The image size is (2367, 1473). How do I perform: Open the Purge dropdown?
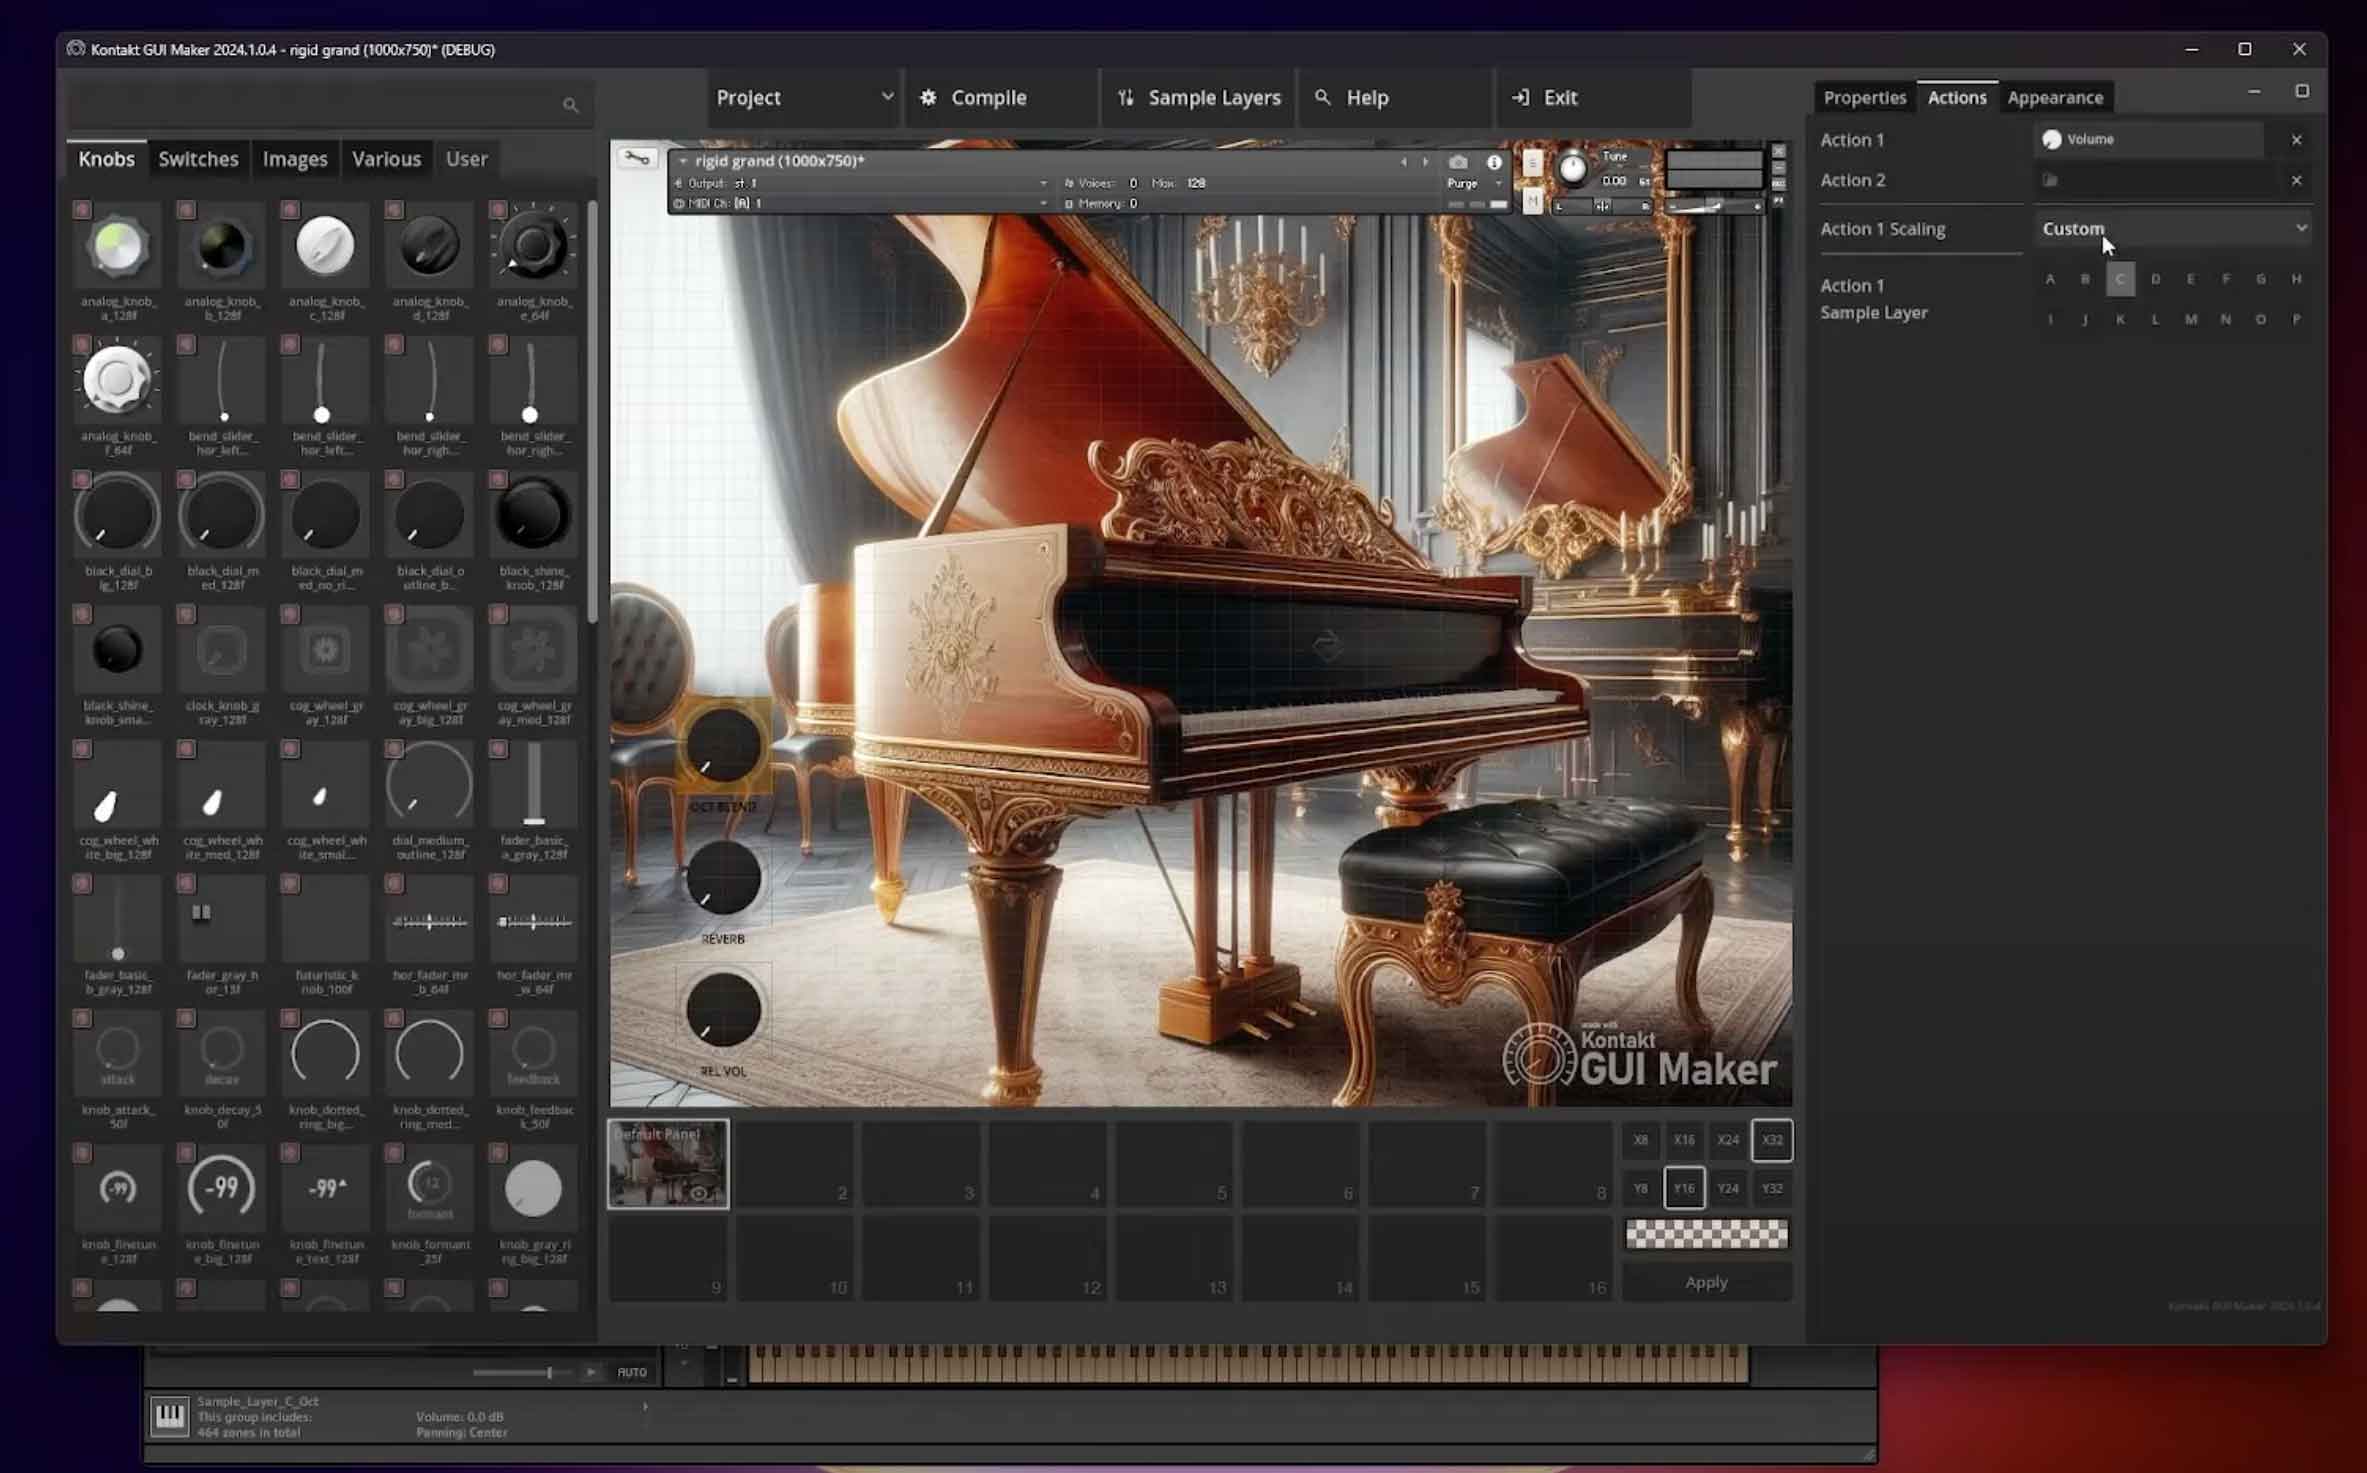click(x=1474, y=184)
